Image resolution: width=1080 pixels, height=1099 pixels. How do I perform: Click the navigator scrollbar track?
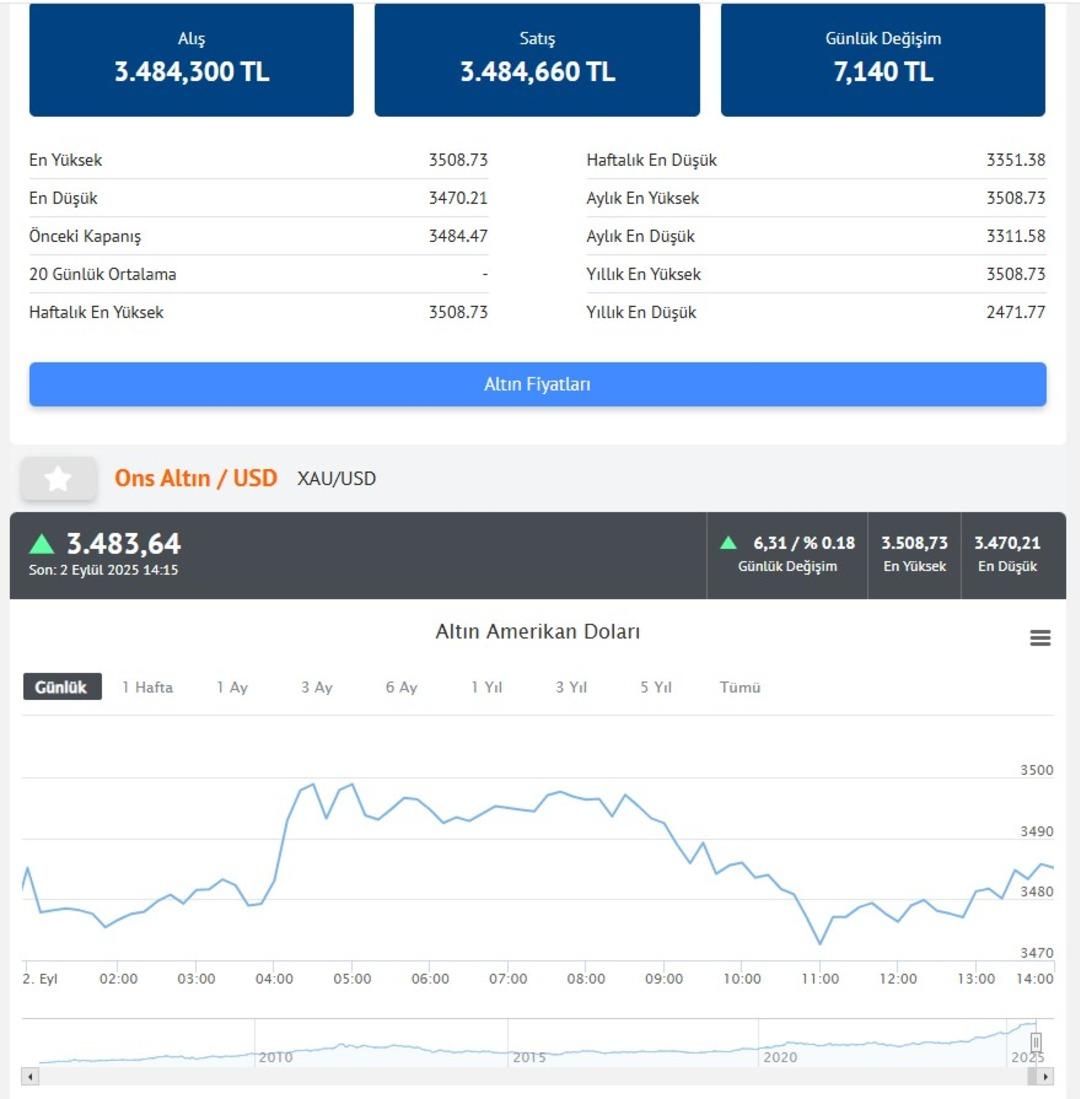[538, 1076]
